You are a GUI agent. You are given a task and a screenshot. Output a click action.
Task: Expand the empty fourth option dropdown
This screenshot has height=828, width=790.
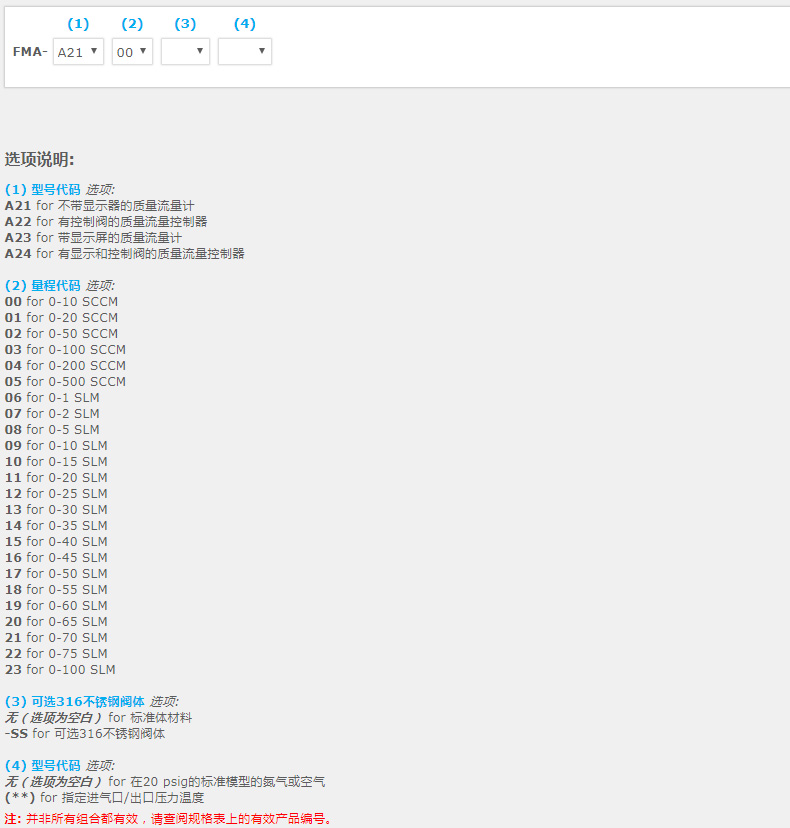pos(244,52)
